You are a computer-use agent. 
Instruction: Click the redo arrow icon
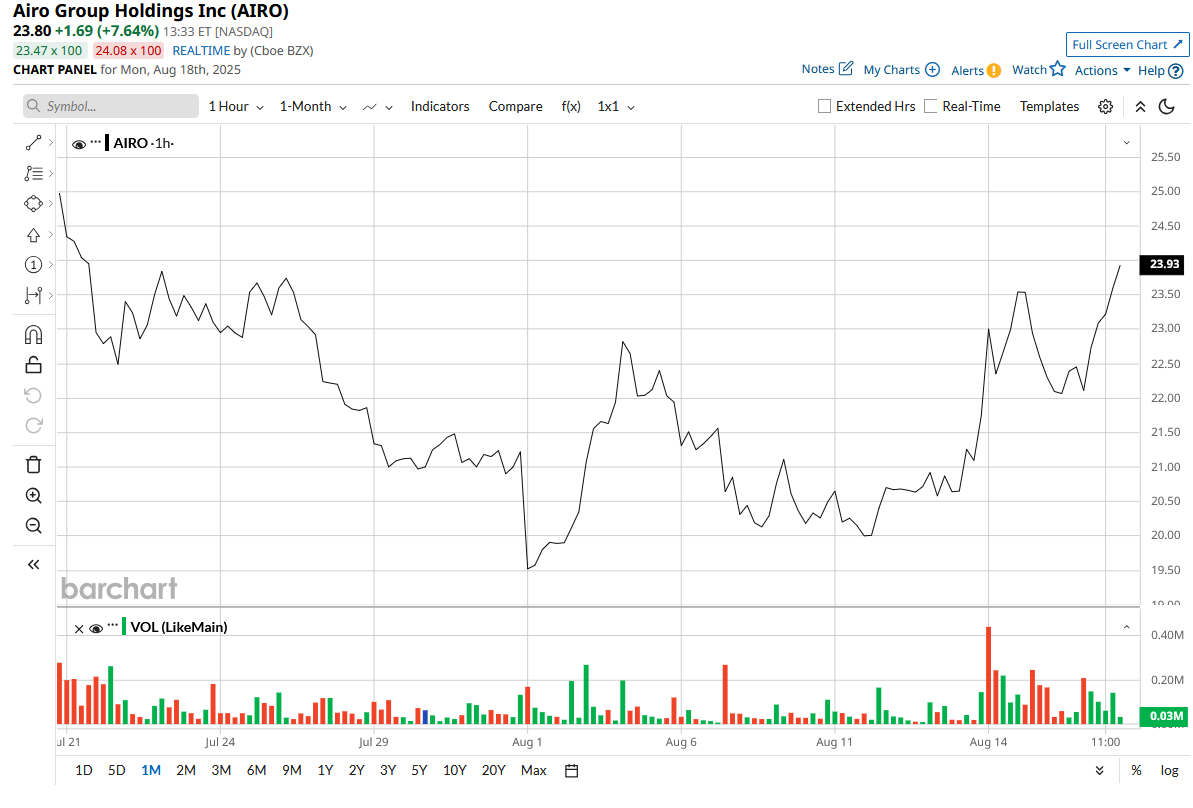click(33, 425)
